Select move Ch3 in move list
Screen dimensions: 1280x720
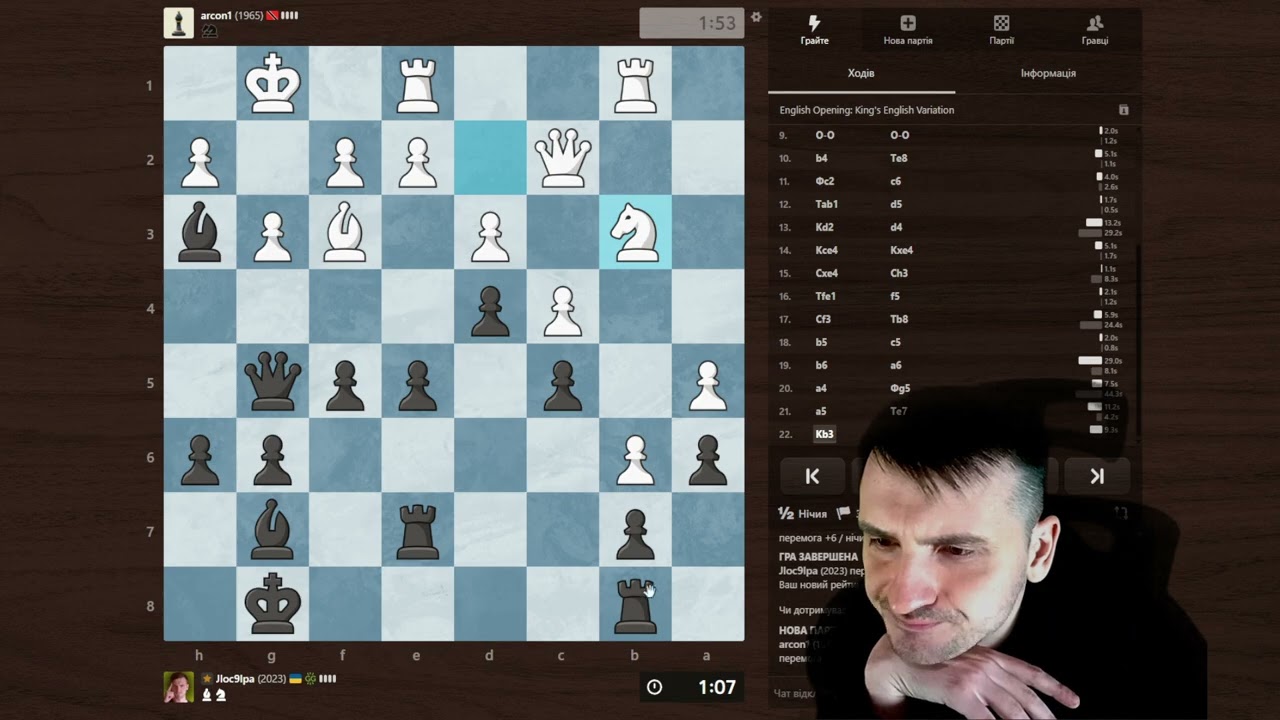[898, 273]
